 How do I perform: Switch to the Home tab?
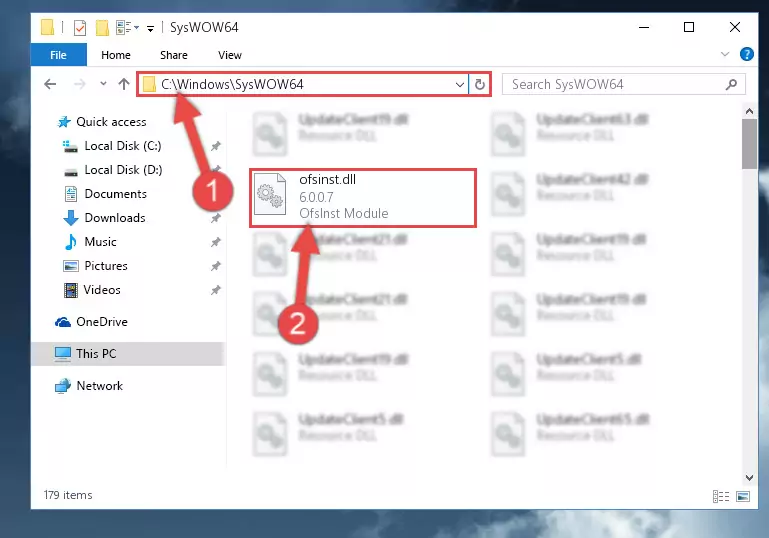[x=116, y=55]
